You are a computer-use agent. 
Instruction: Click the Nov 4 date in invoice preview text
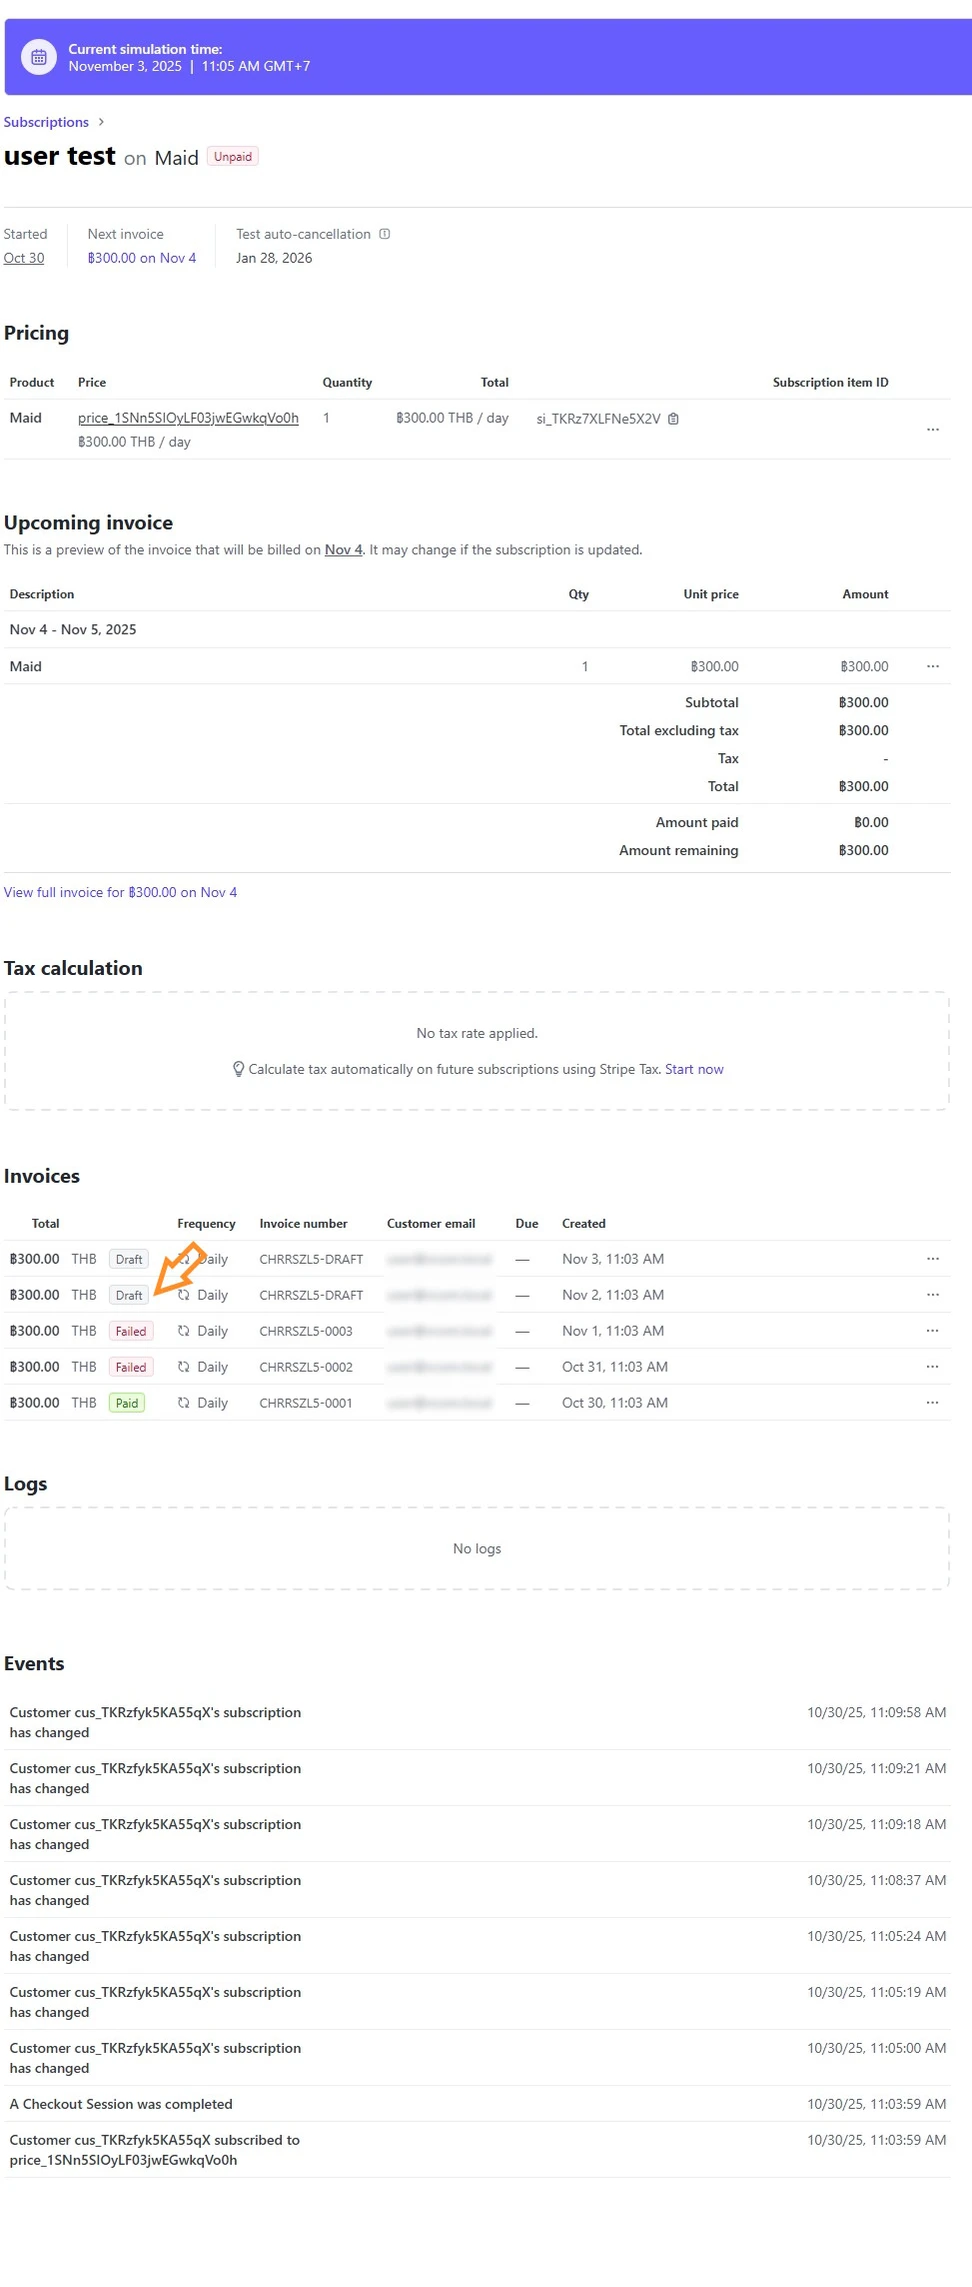pyautogui.click(x=343, y=550)
